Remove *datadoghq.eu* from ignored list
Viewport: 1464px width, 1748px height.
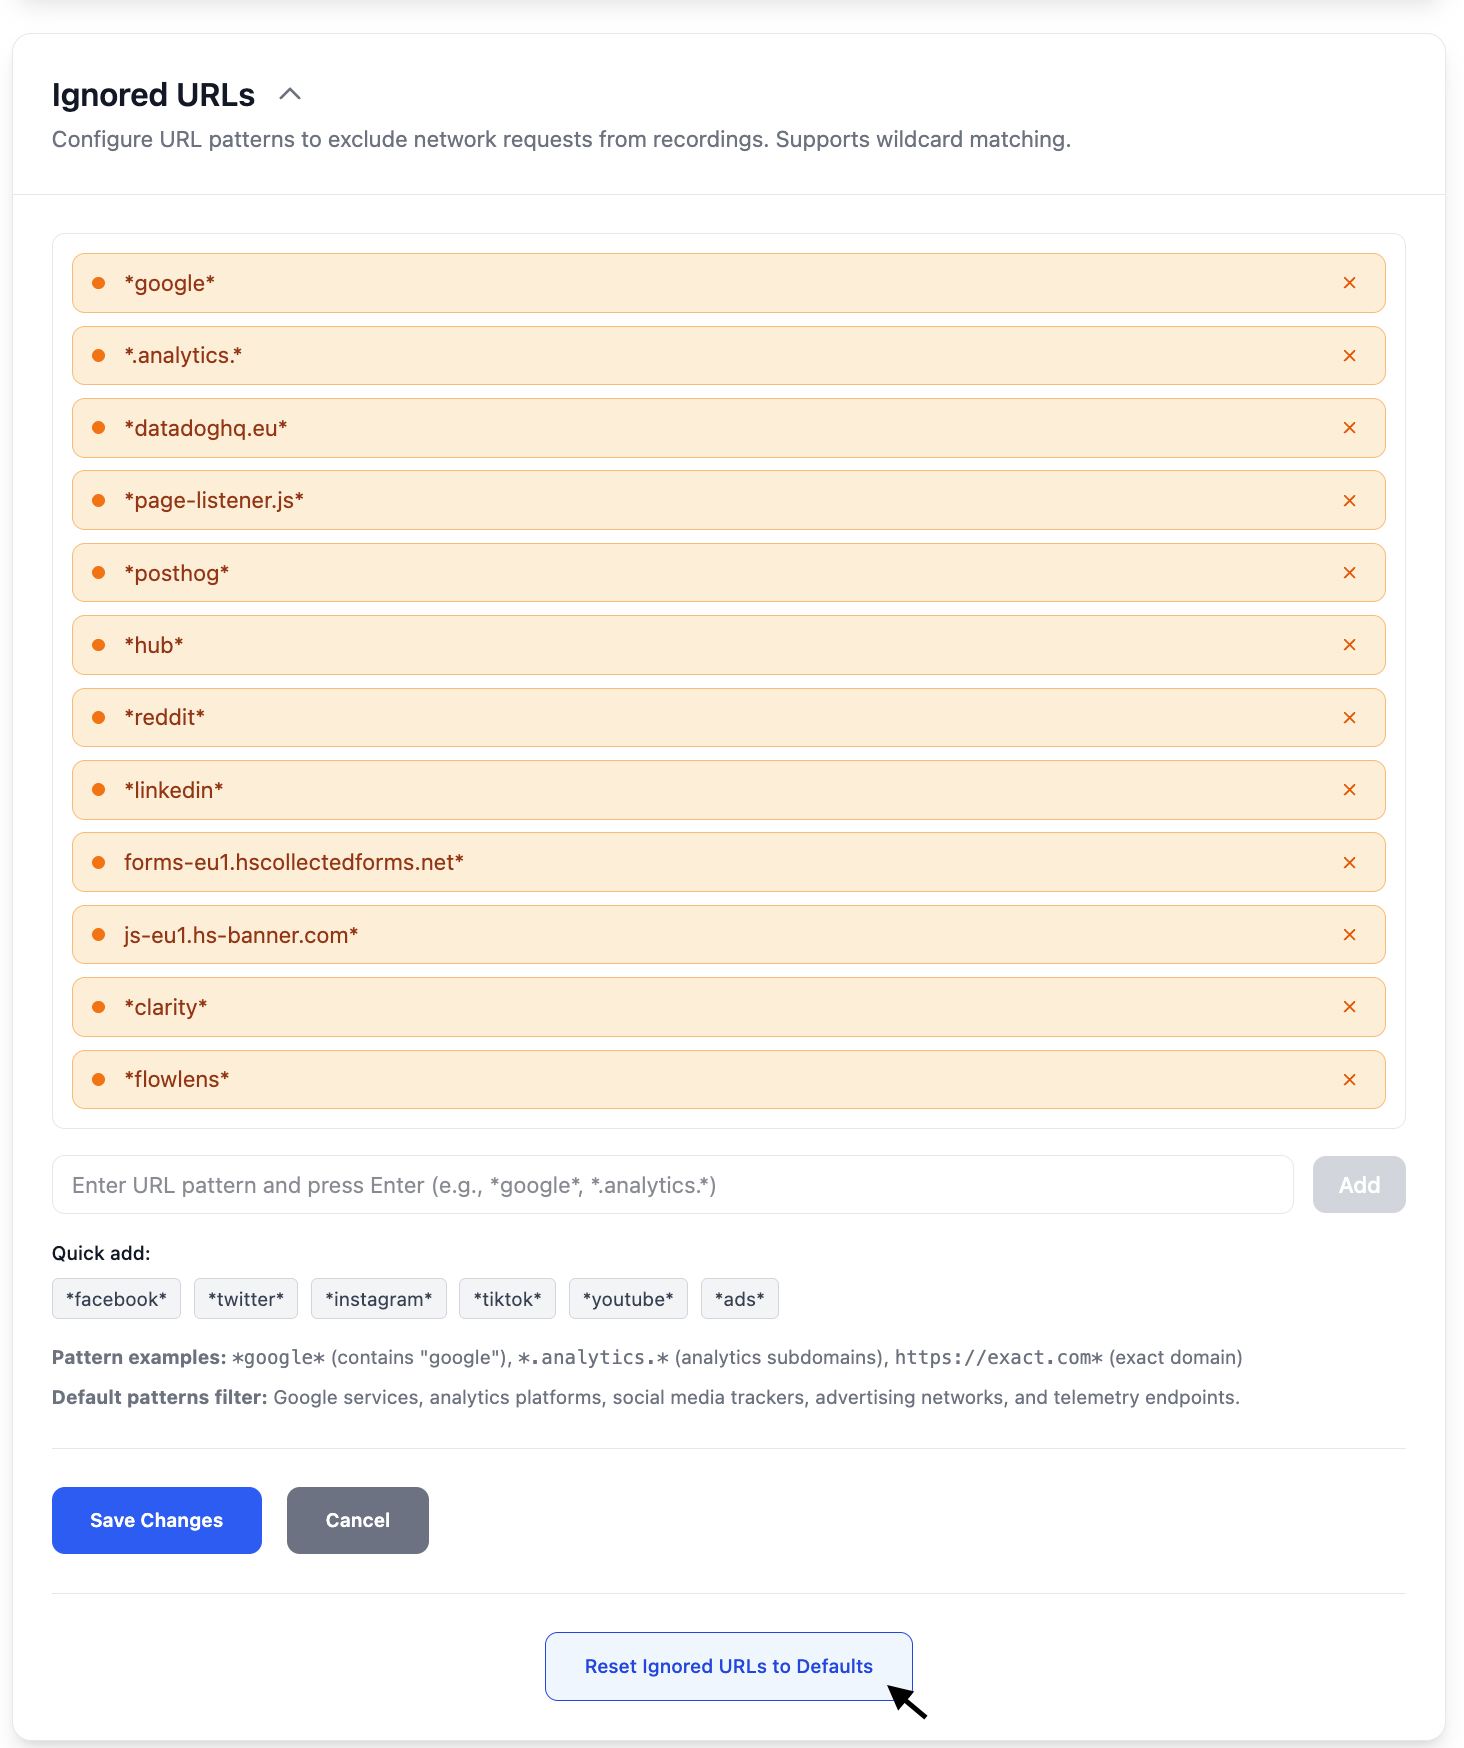tap(1349, 428)
